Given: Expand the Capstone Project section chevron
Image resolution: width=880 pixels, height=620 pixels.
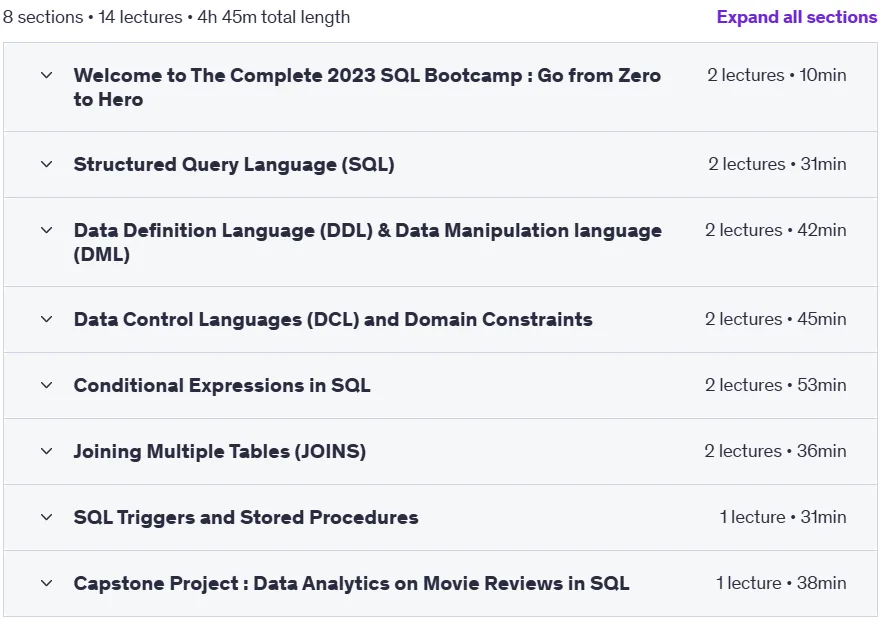Looking at the screenshot, I should point(47,584).
